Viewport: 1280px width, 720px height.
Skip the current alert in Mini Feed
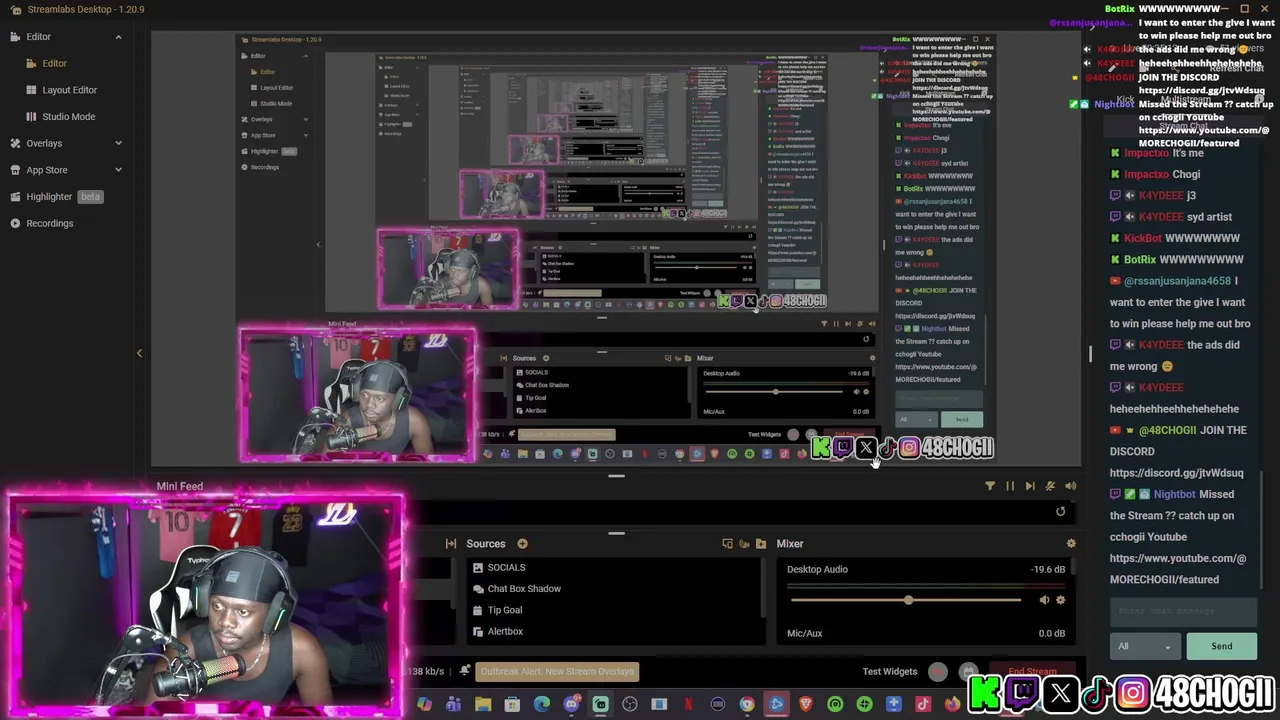[1029, 486]
